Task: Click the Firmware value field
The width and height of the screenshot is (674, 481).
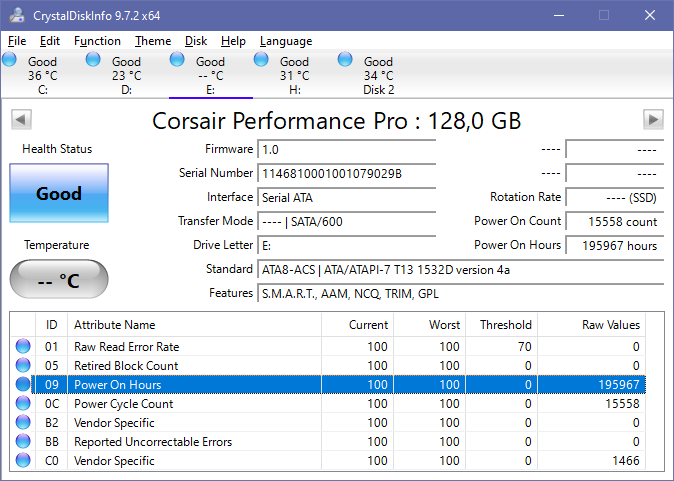Action: click(346, 149)
